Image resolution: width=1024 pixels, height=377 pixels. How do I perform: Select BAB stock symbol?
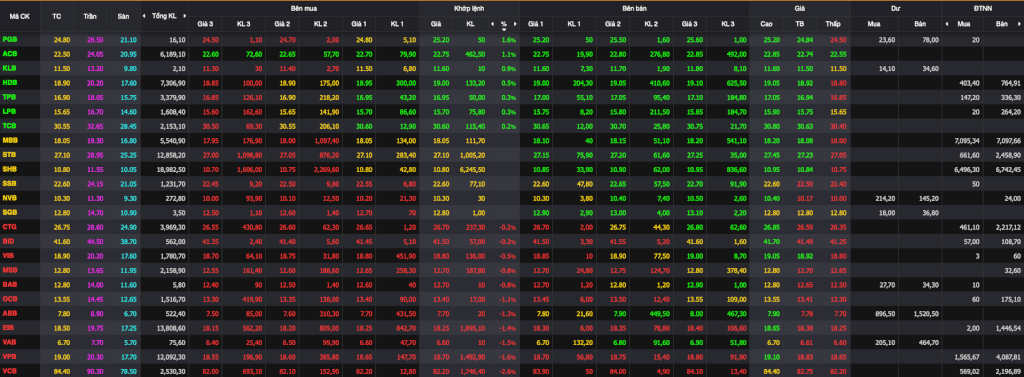pos(10,283)
